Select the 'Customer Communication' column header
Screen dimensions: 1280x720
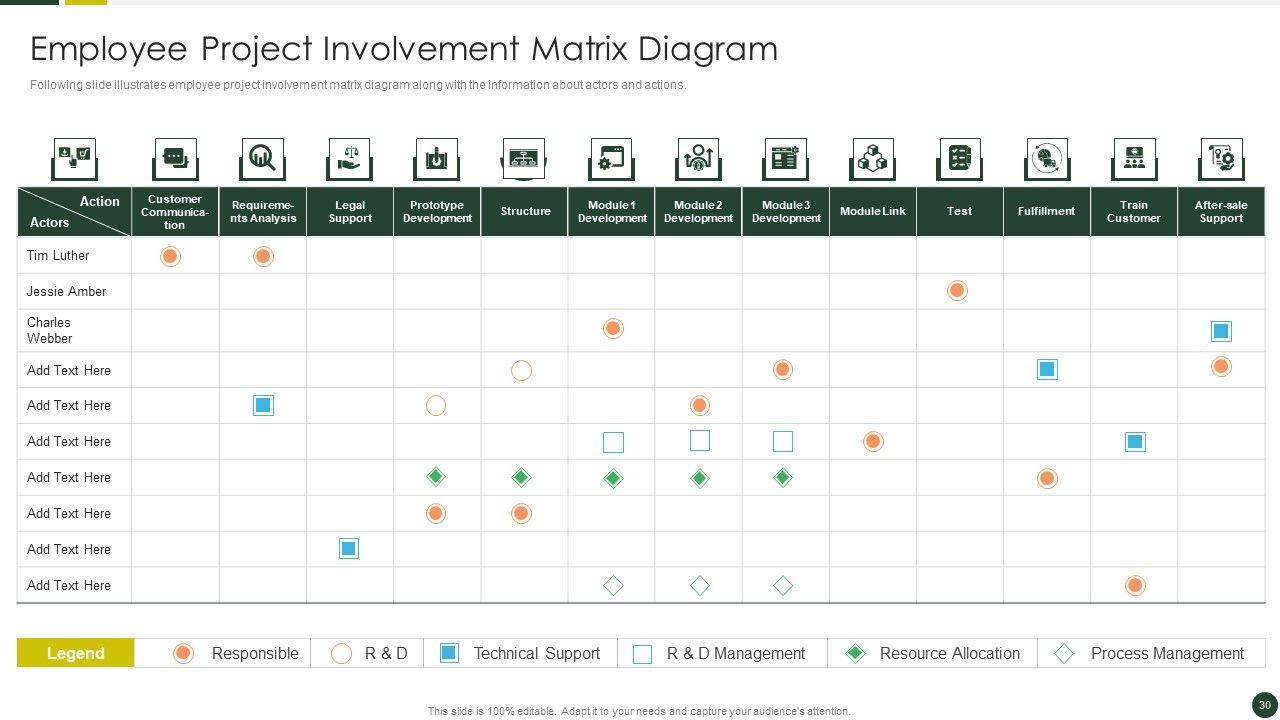[x=175, y=212]
